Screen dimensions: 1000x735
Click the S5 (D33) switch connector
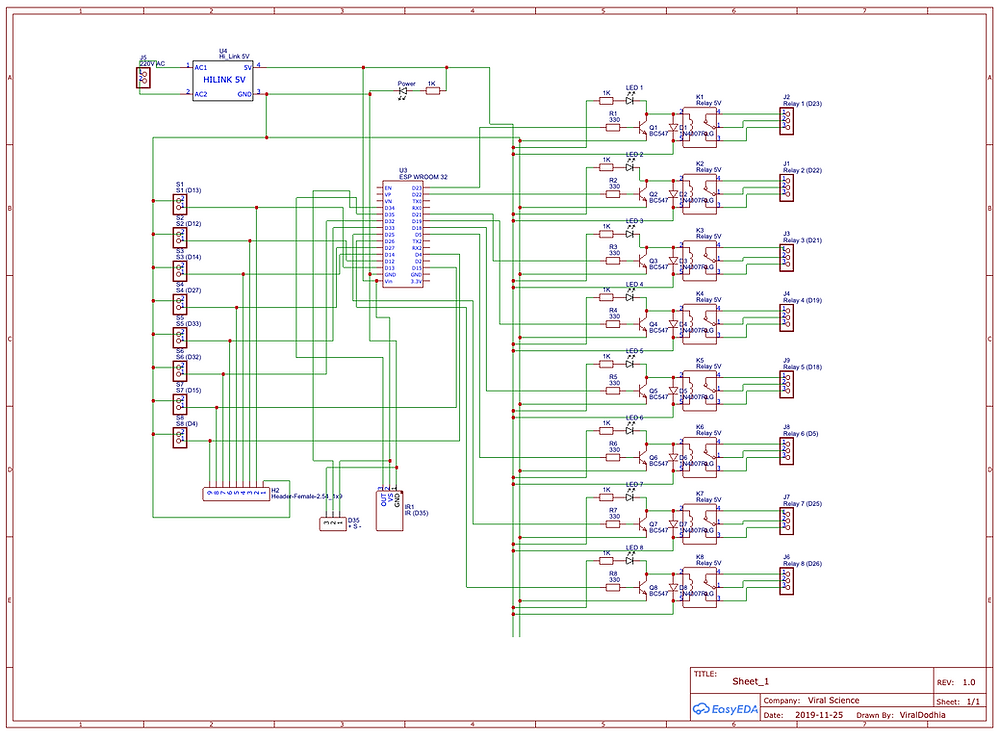click(x=180, y=337)
